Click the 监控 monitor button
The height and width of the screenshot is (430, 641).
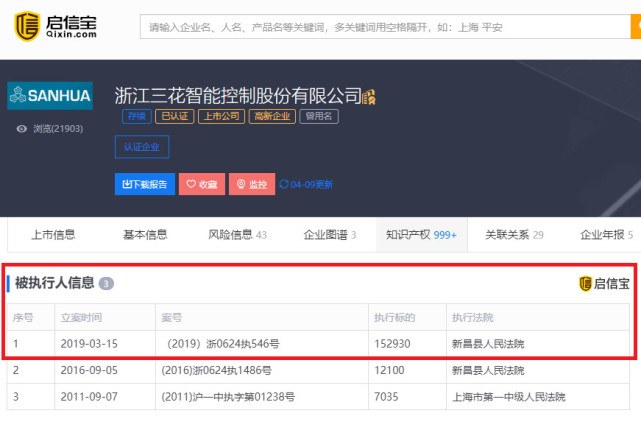pos(252,184)
